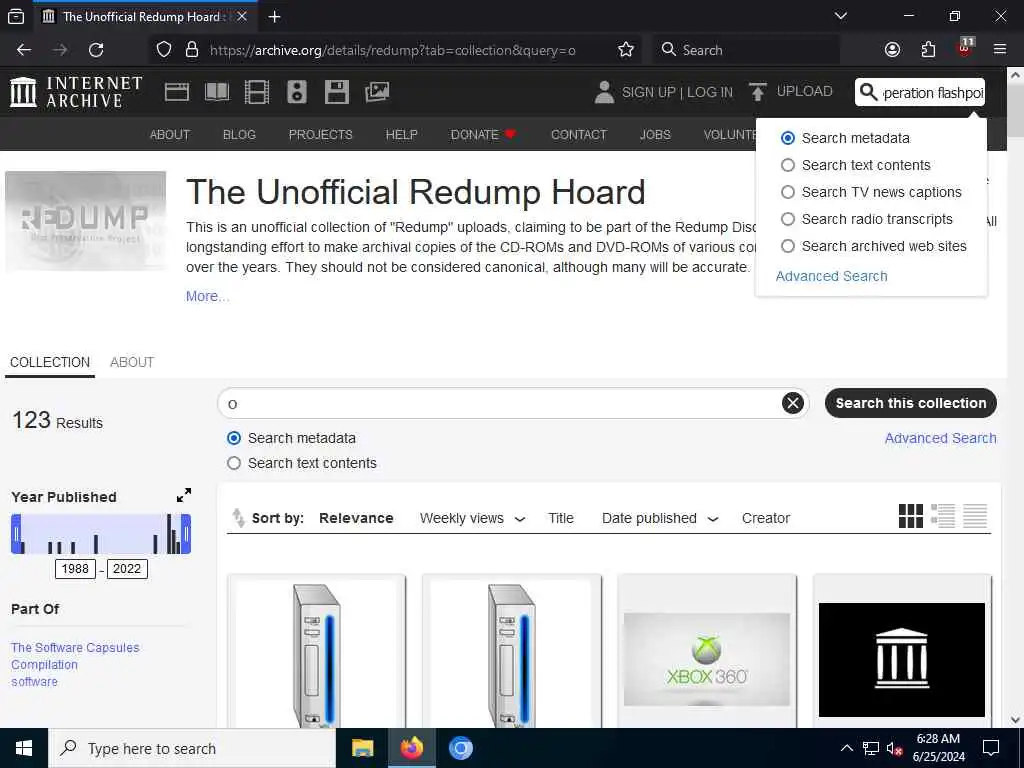
Task: Show hidden system tray icons
Action: tap(846, 748)
